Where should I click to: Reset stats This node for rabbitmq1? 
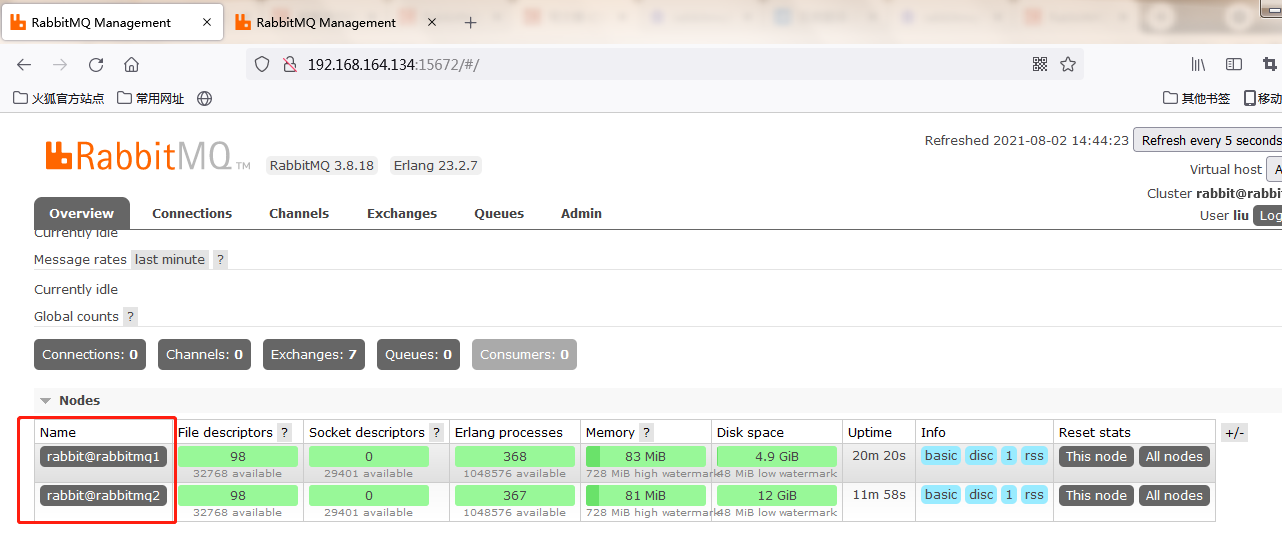point(1096,456)
